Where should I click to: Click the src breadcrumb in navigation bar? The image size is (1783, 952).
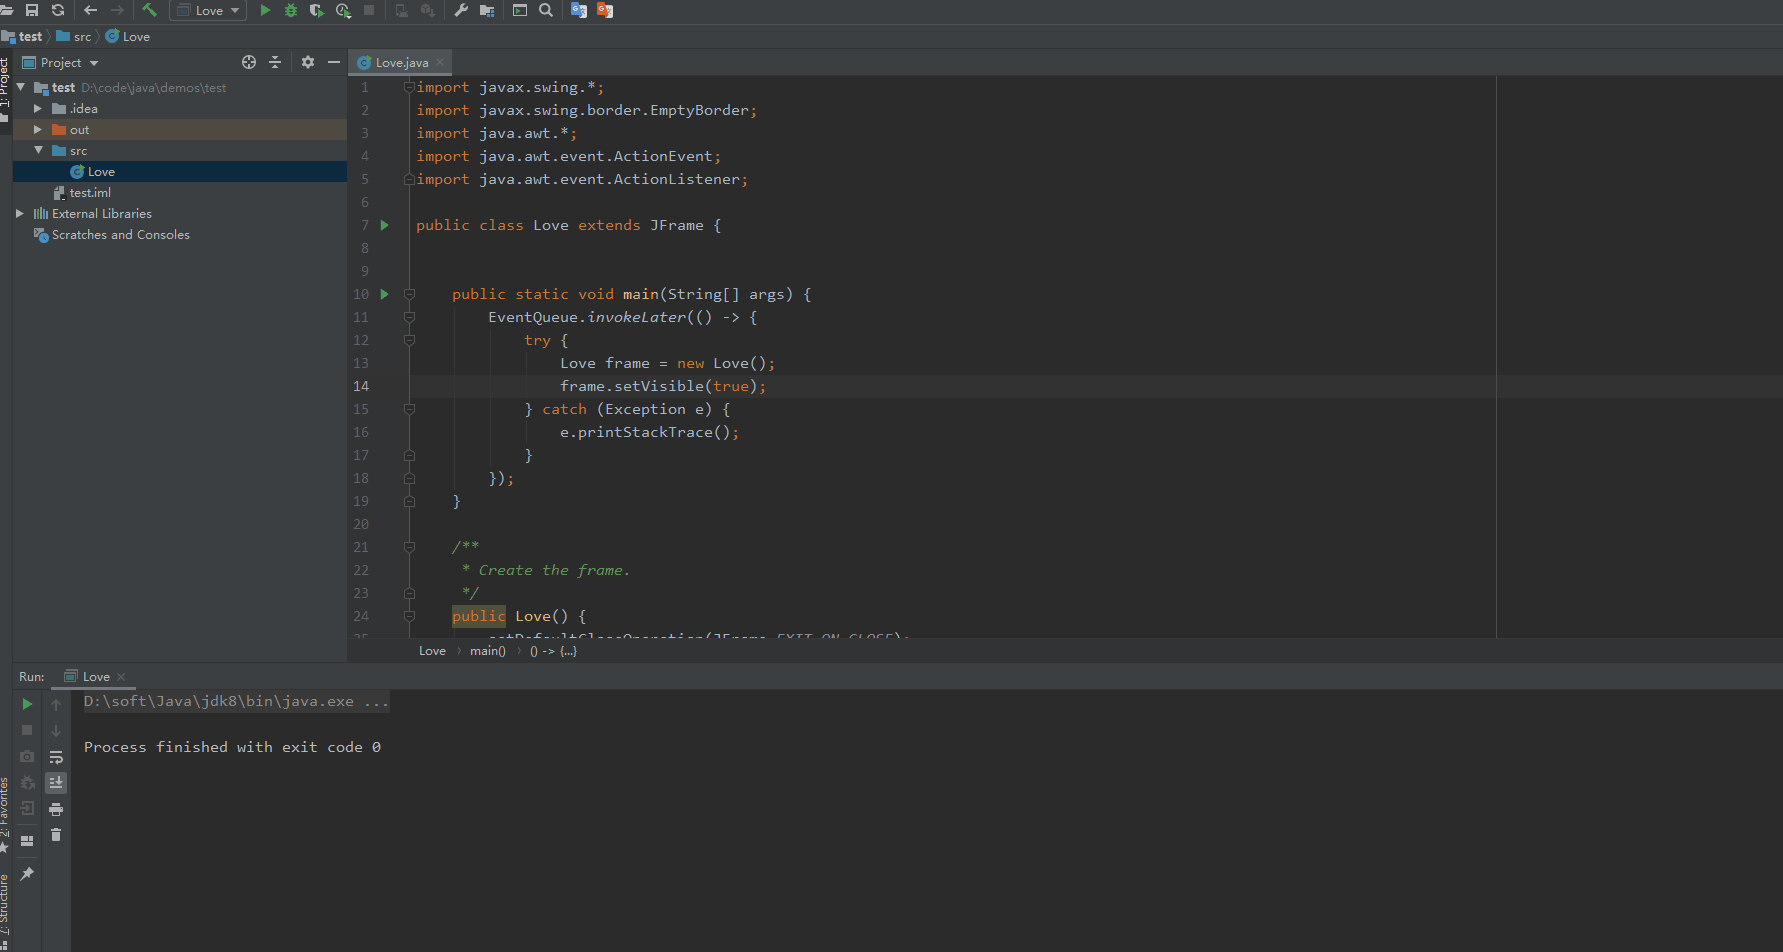click(x=74, y=36)
